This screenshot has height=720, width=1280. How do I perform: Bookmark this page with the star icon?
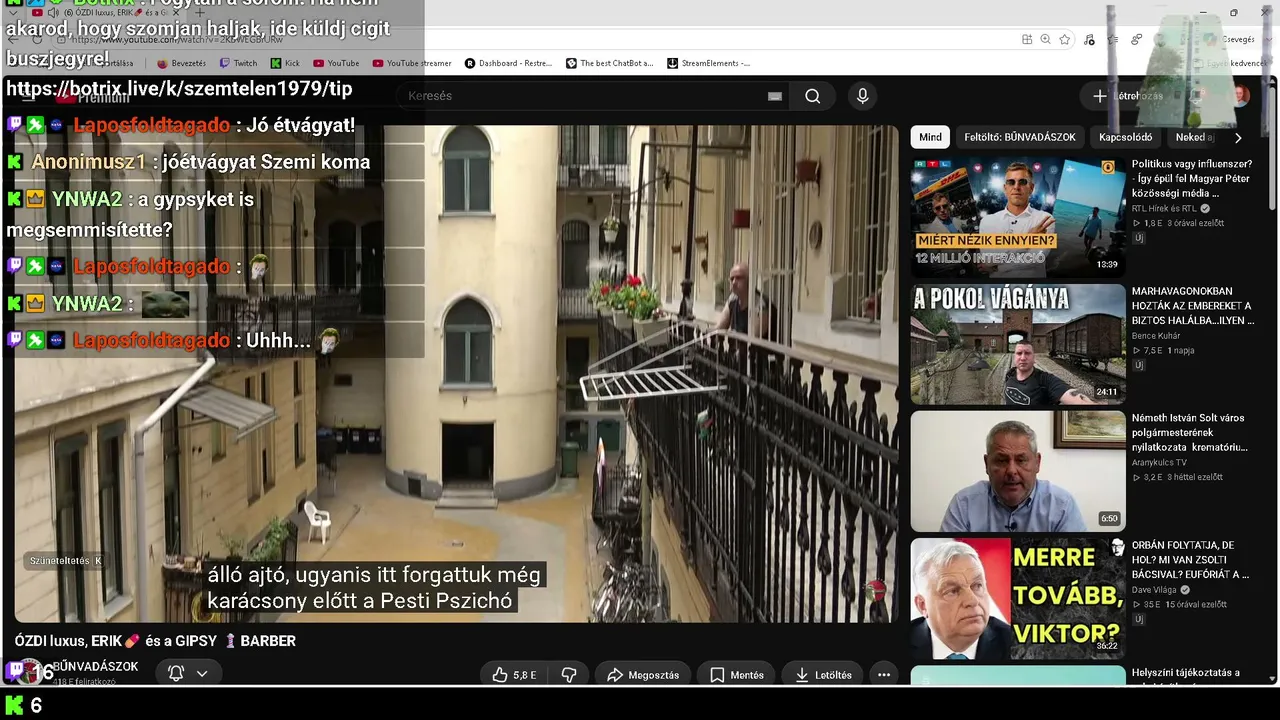[1065, 39]
